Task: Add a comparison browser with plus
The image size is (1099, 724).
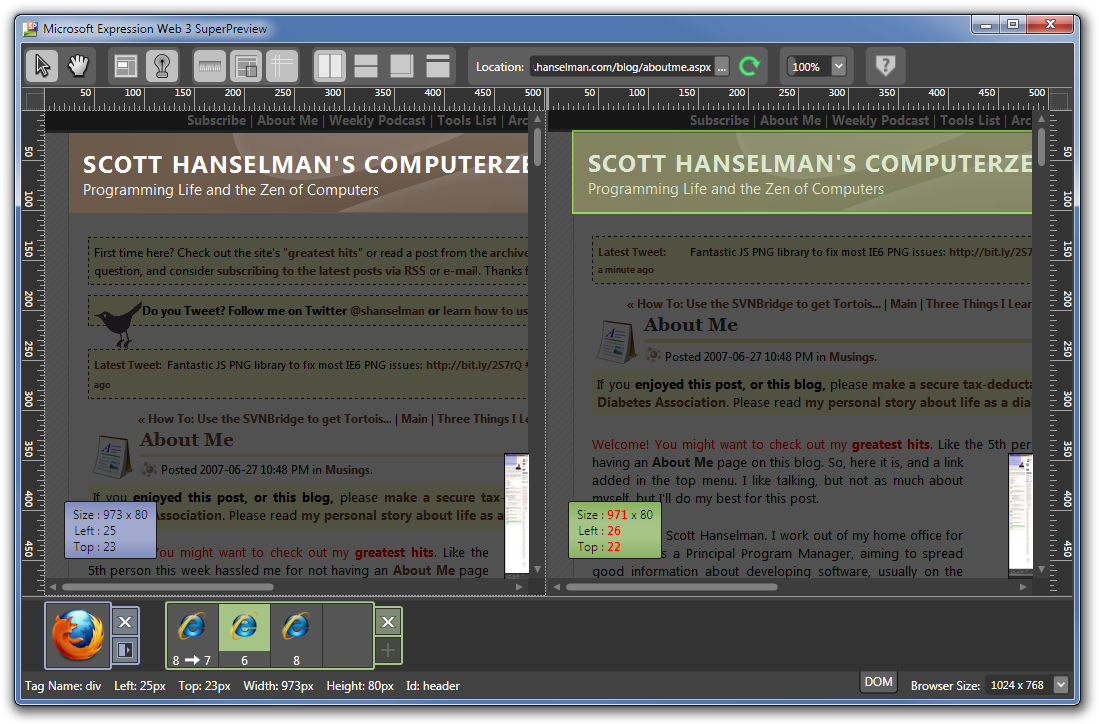Action: tap(388, 650)
